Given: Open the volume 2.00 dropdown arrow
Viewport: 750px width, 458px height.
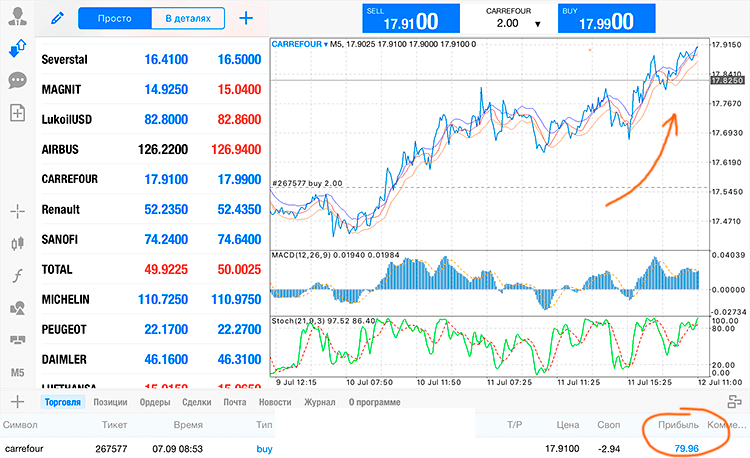Looking at the screenshot, I should [538, 24].
